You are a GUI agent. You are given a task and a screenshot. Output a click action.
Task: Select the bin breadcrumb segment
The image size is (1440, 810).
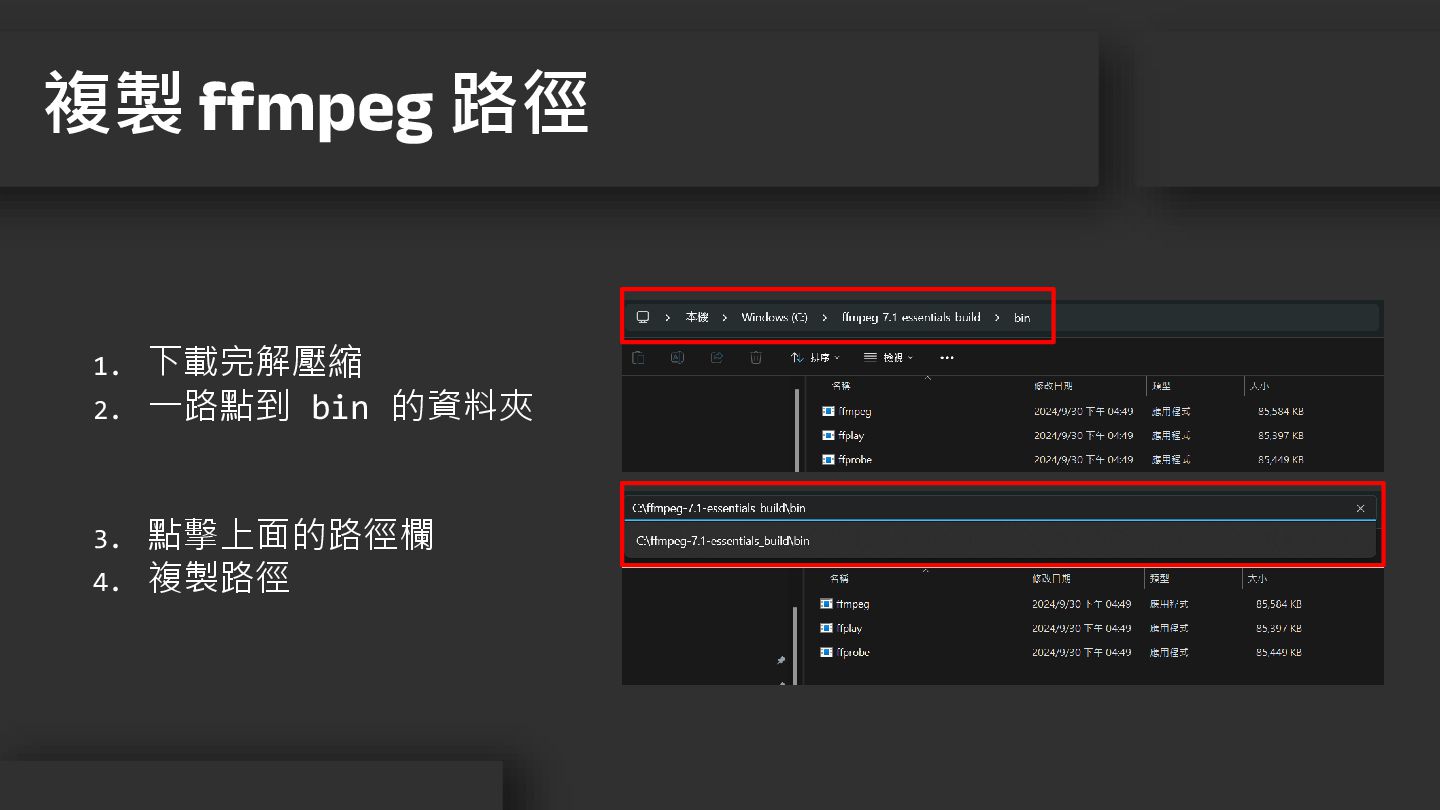pyautogui.click(x=1022, y=317)
